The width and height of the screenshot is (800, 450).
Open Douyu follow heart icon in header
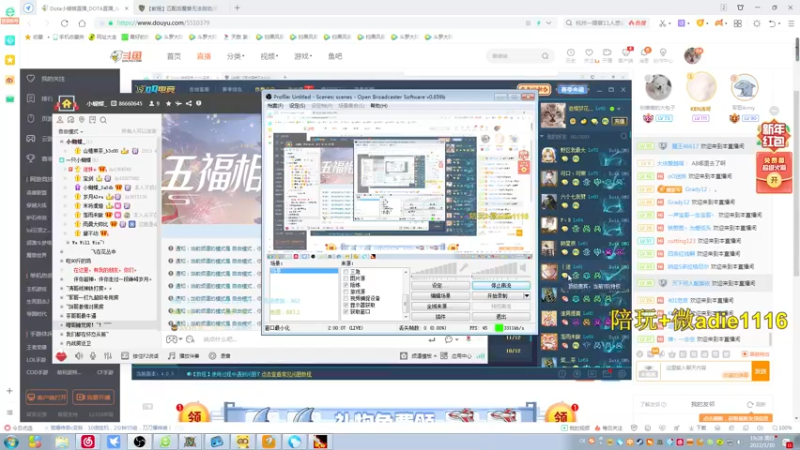click(589, 53)
